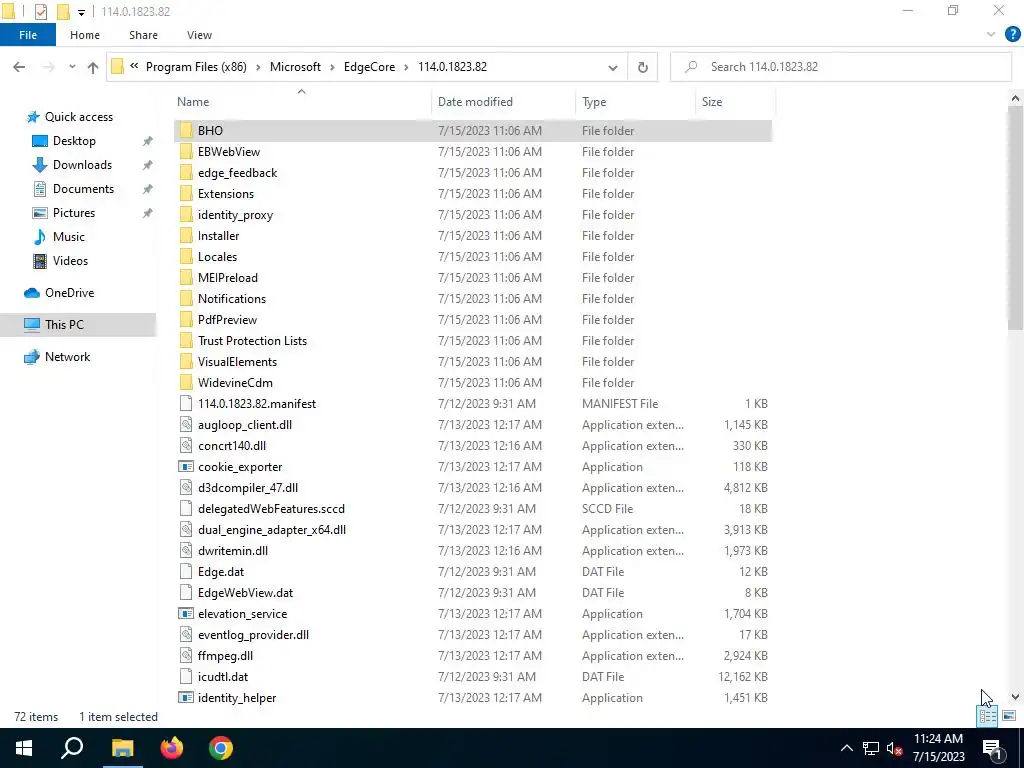Select the ffmpeg.dll file icon
Viewport: 1024px width, 768px height.
(186, 656)
